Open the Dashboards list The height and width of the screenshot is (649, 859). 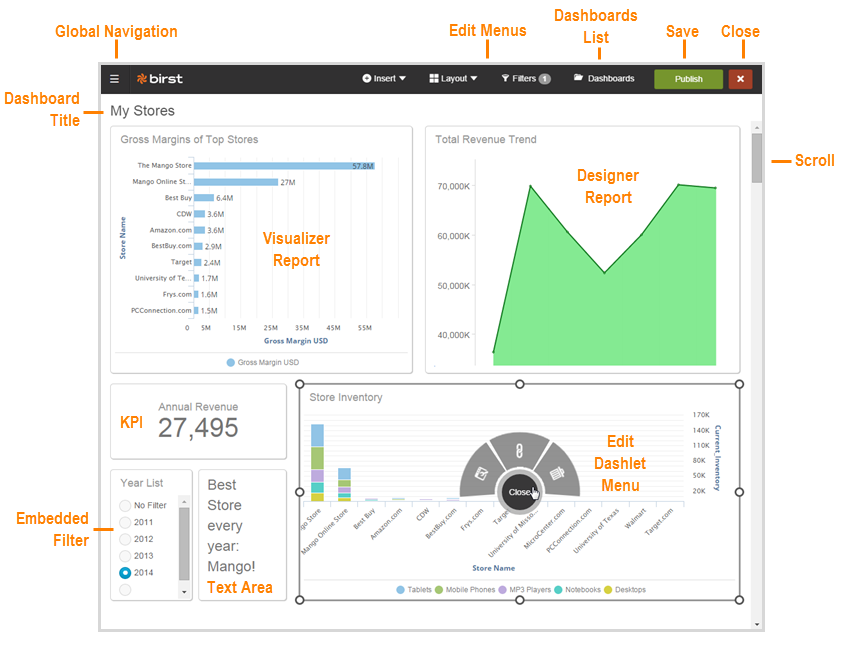point(604,79)
